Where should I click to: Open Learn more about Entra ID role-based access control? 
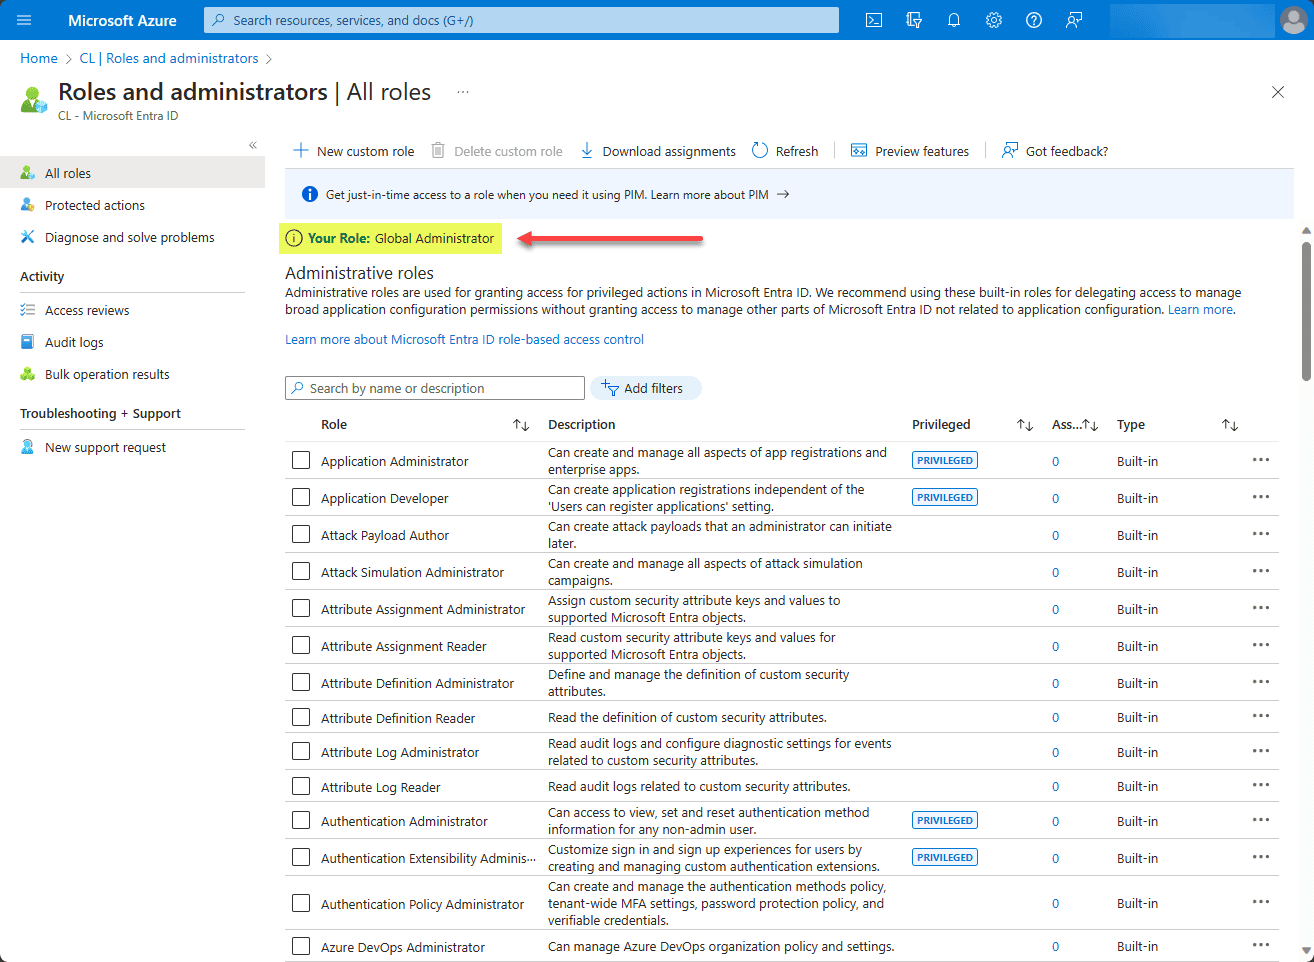464,340
